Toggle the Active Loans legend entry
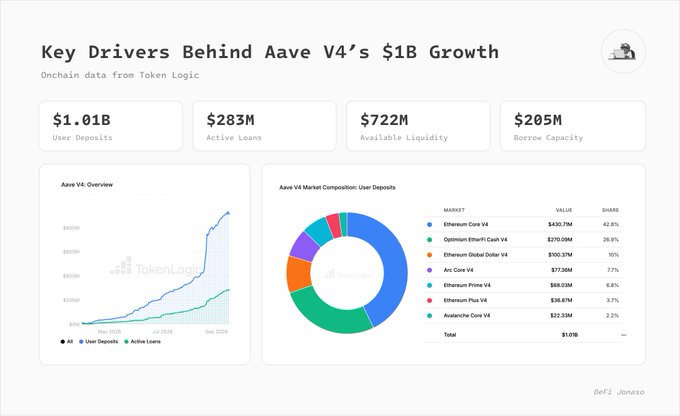This screenshot has width=680, height=416. [x=143, y=342]
